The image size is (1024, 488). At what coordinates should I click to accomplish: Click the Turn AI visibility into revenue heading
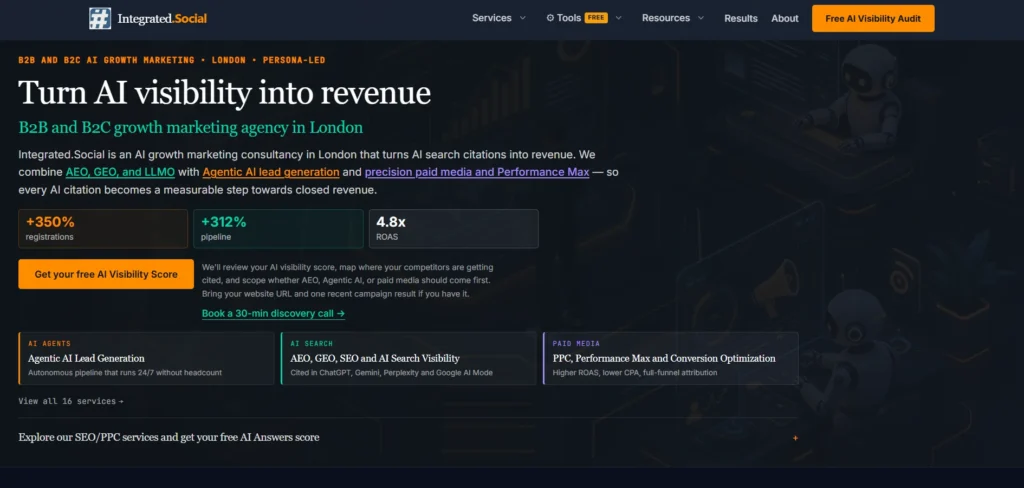coord(225,93)
